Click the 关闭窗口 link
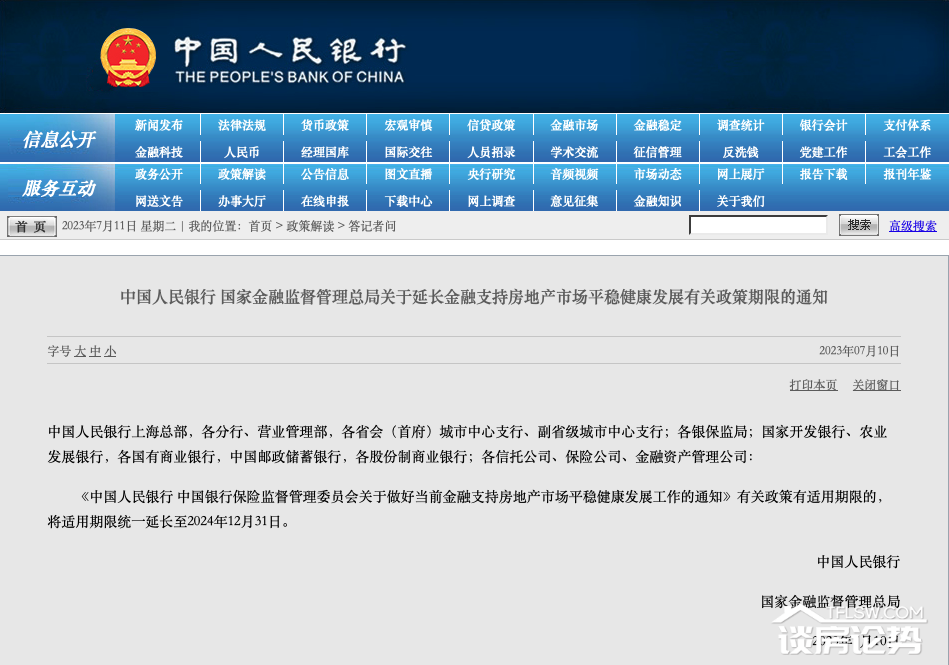This screenshot has height=665, width=949. (876, 385)
